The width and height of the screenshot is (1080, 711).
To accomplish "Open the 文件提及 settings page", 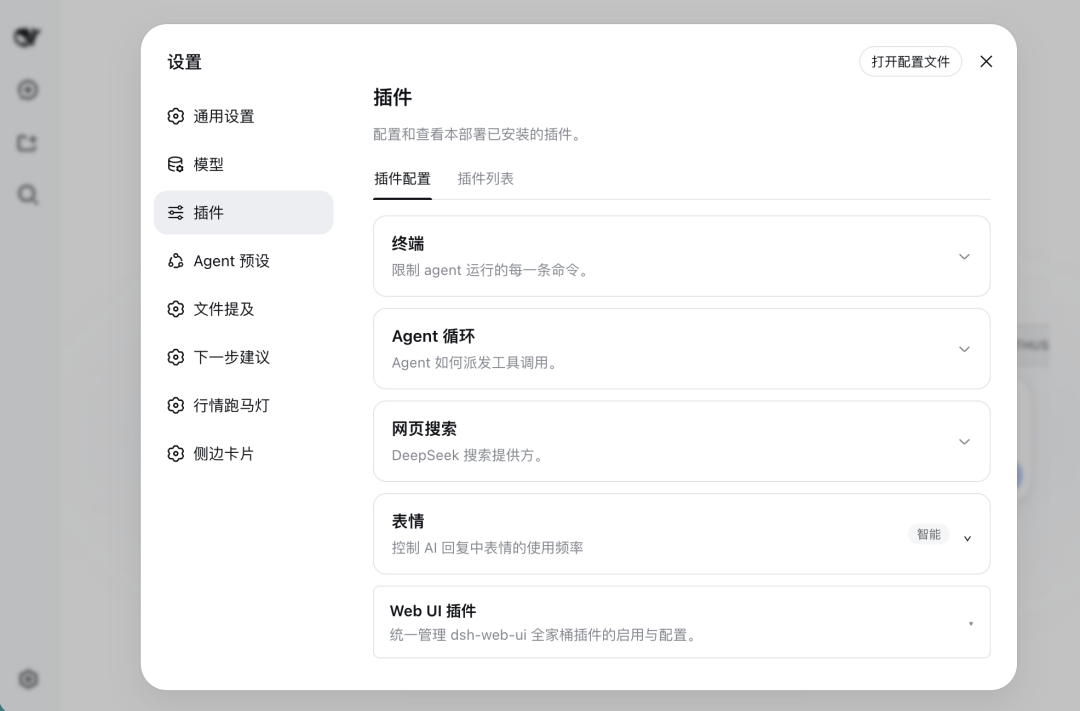I will click(244, 309).
